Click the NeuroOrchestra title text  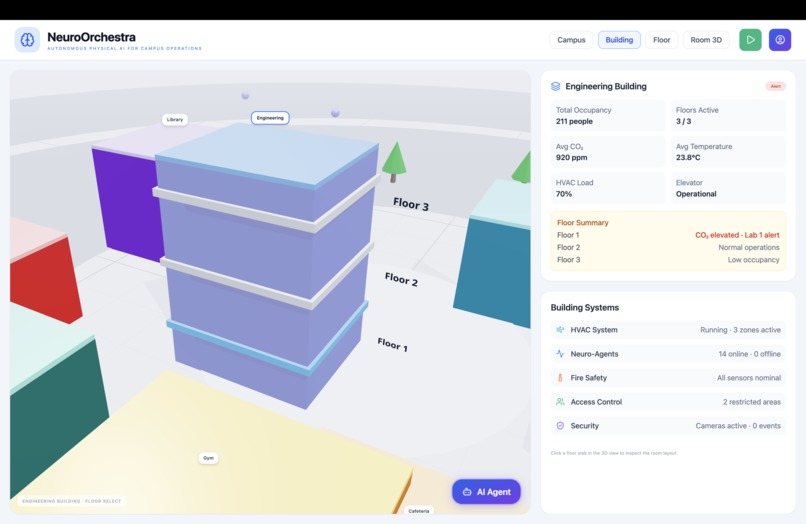[x=91, y=37]
